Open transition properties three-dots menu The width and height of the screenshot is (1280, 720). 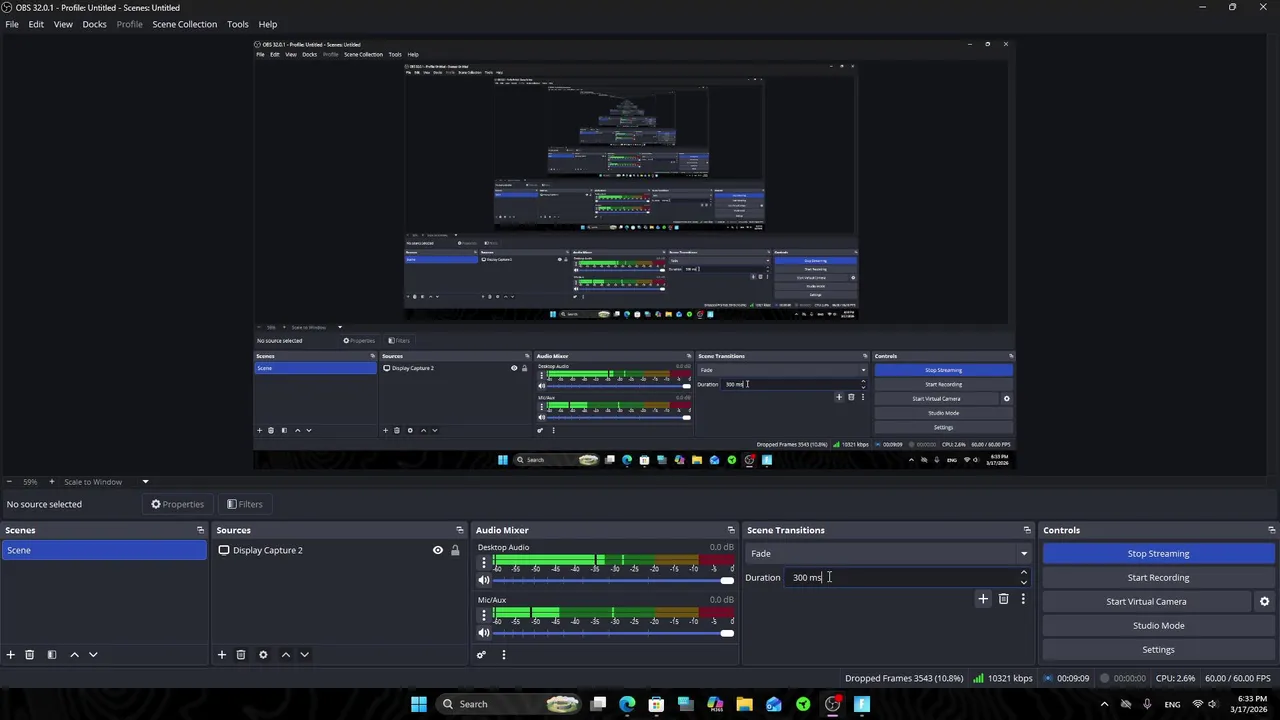[x=1023, y=599]
